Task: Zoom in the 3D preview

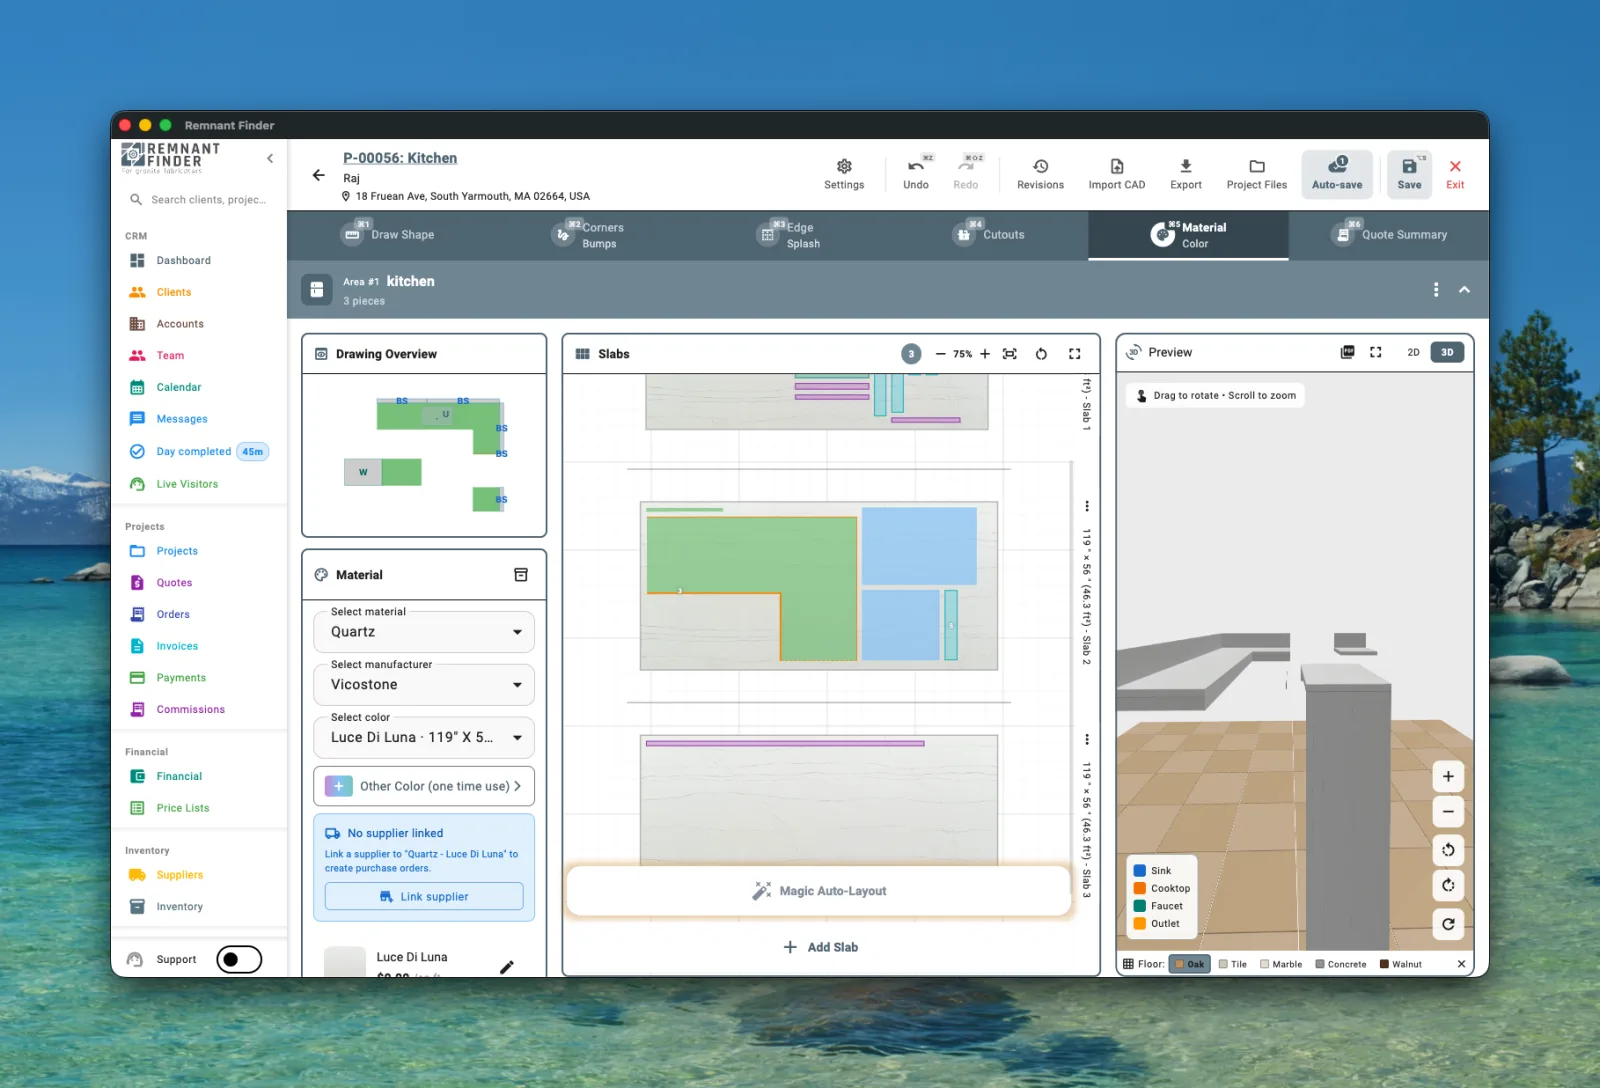Action: coord(1448,776)
